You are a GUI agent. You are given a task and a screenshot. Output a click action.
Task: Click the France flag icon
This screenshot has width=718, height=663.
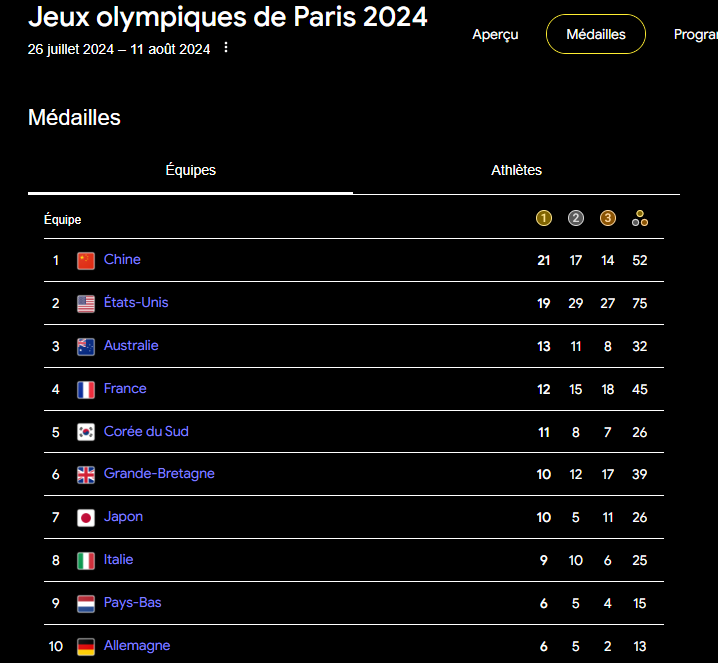click(x=86, y=390)
